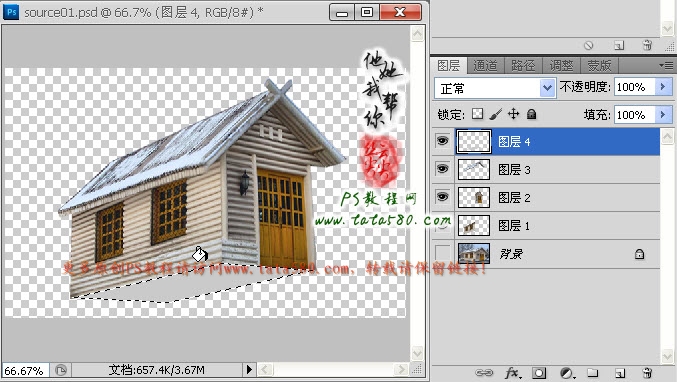Open the blend mode 正常 dropdown

[495, 88]
